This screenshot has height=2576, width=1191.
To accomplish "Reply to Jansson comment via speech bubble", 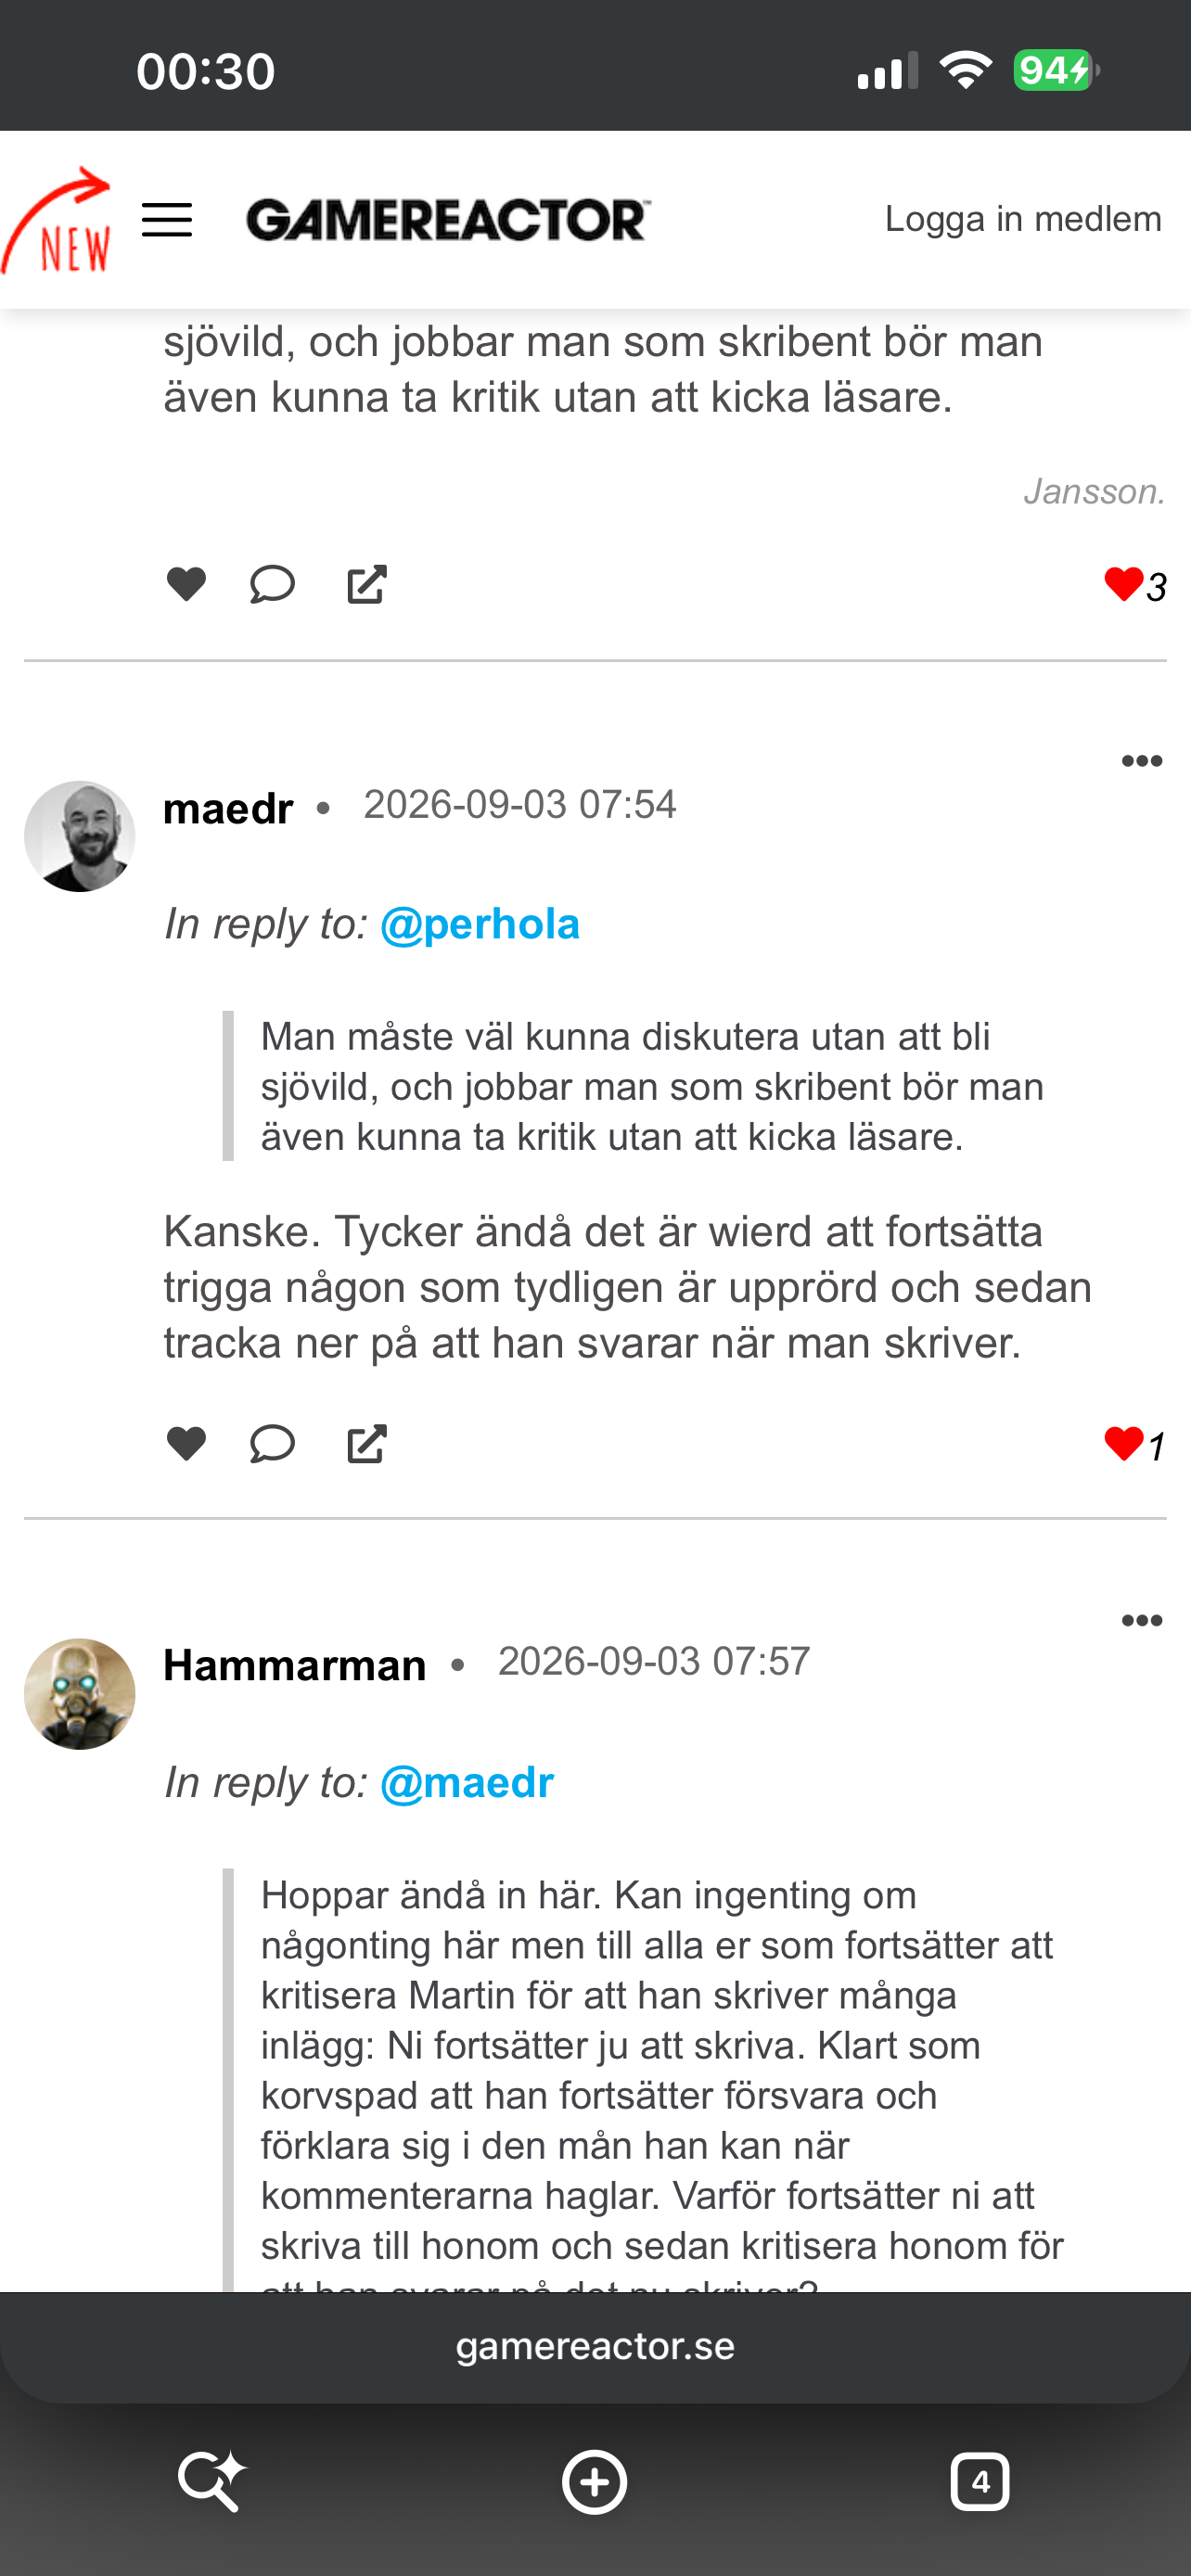I will click(272, 584).
